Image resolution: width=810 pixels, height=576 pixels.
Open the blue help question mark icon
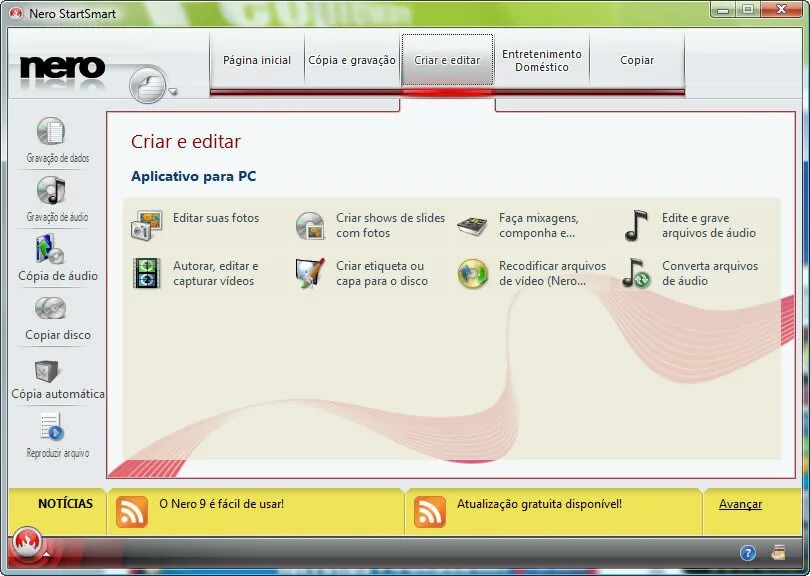(x=747, y=553)
